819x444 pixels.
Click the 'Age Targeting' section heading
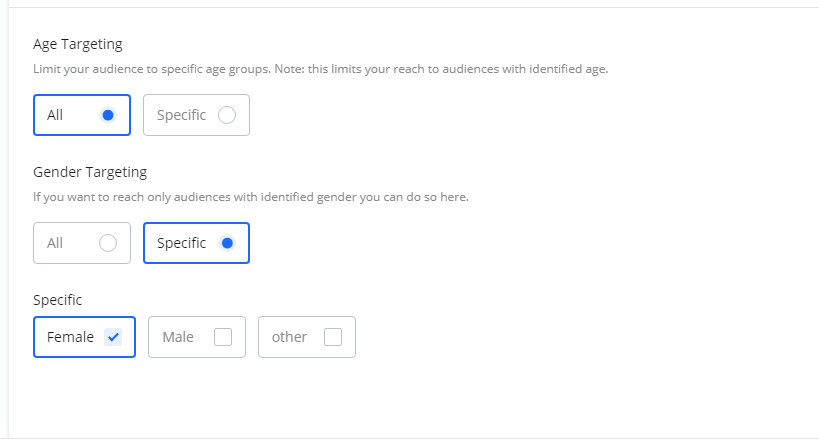[78, 44]
